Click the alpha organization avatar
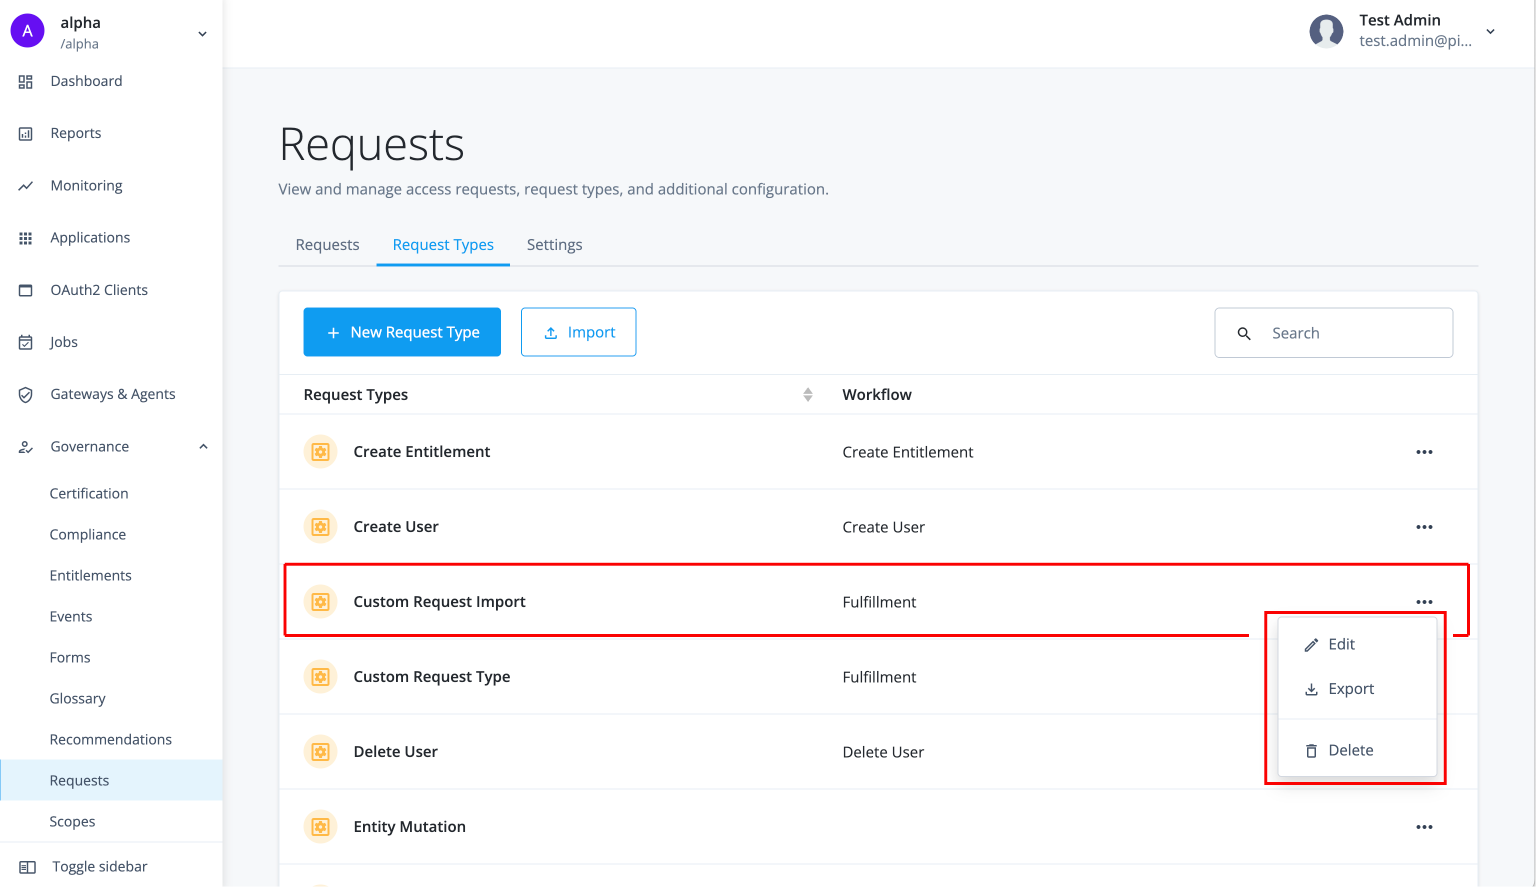Screen dimensions: 1536x887 [27, 30]
